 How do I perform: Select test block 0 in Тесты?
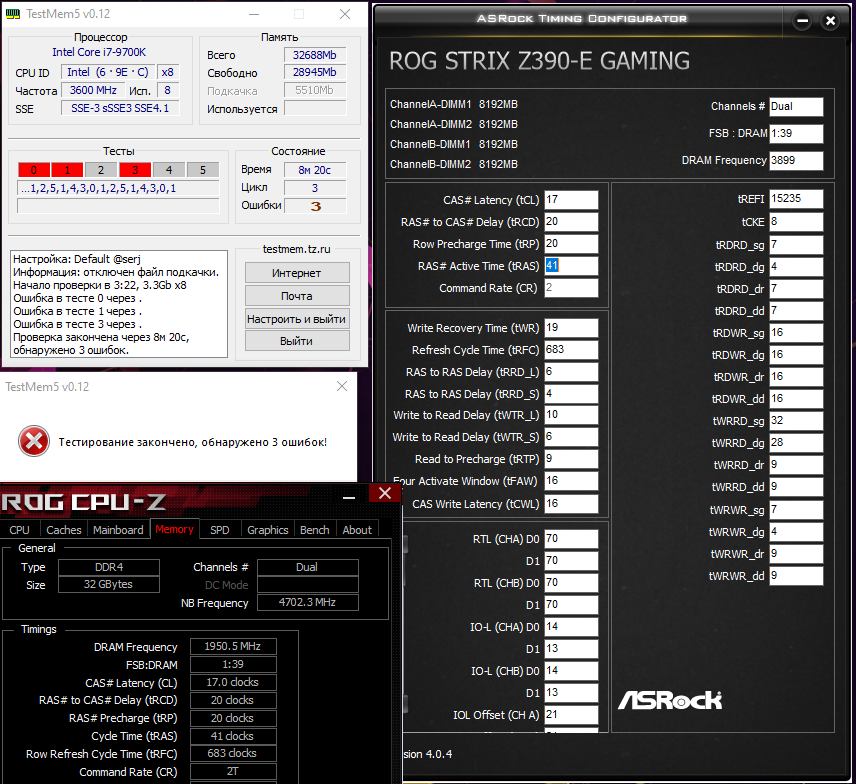pyautogui.click(x=34, y=170)
